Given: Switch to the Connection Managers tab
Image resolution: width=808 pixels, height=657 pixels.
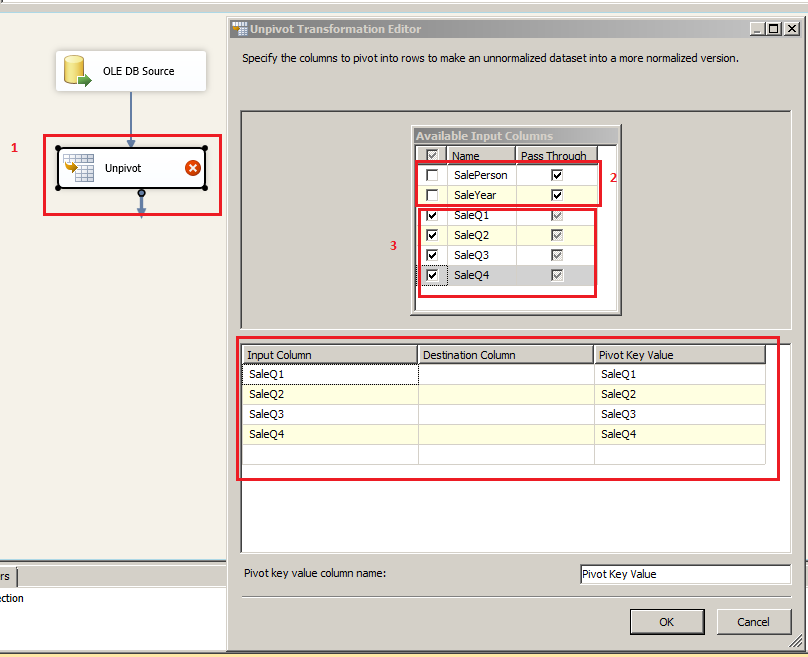Looking at the screenshot, I should (7, 577).
